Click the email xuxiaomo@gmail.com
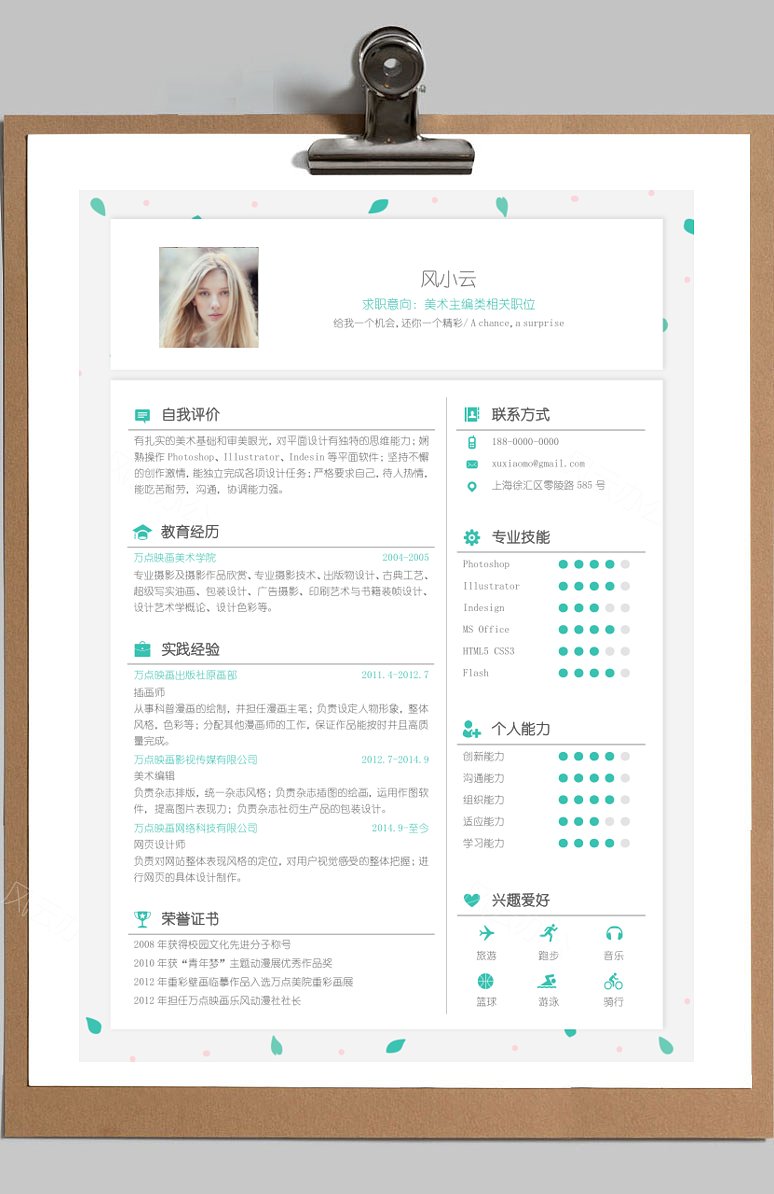Viewport: 774px width, 1194px height. [x=539, y=464]
